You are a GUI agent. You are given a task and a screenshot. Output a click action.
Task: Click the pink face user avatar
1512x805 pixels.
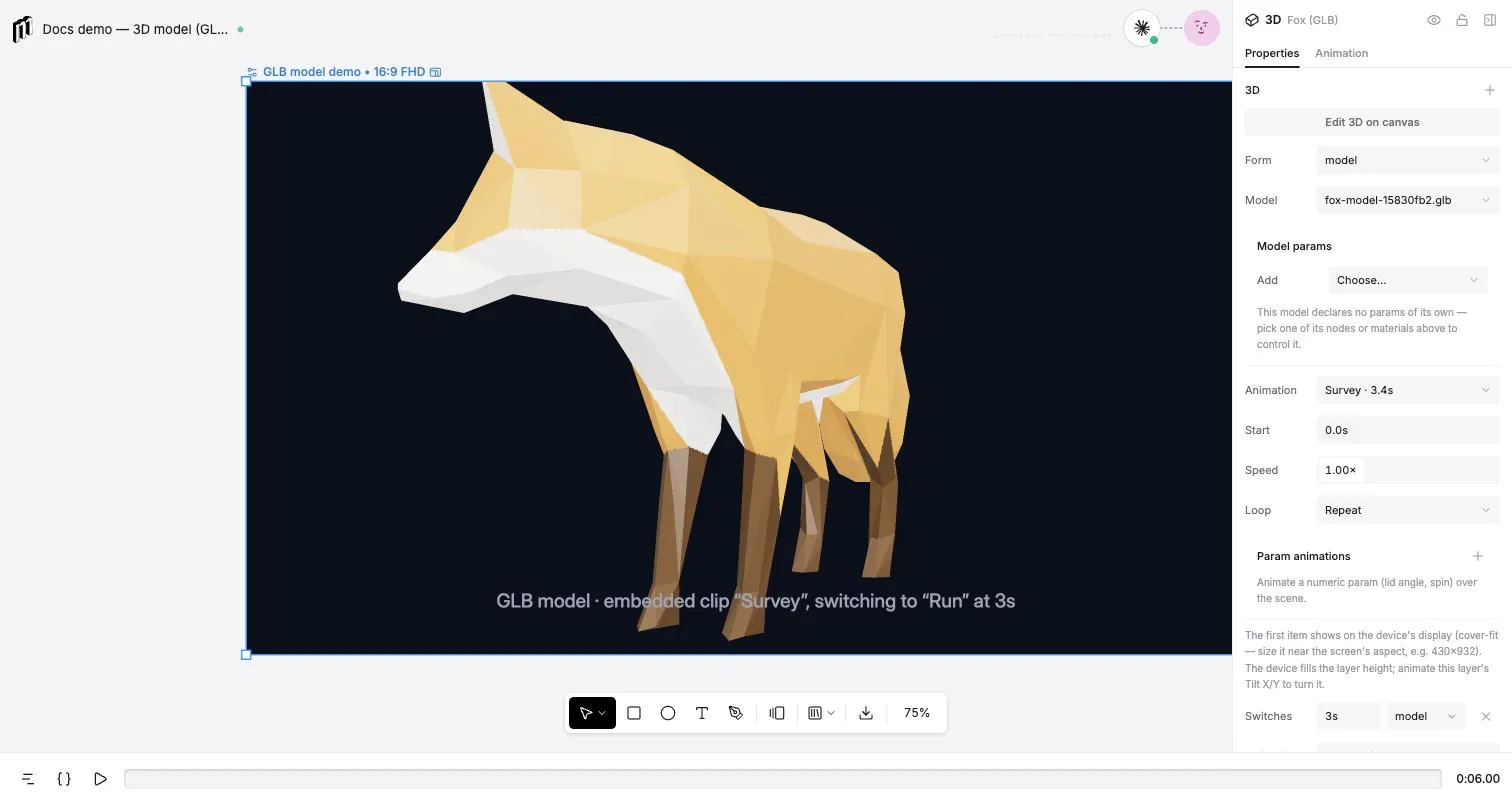tap(1202, 28)
